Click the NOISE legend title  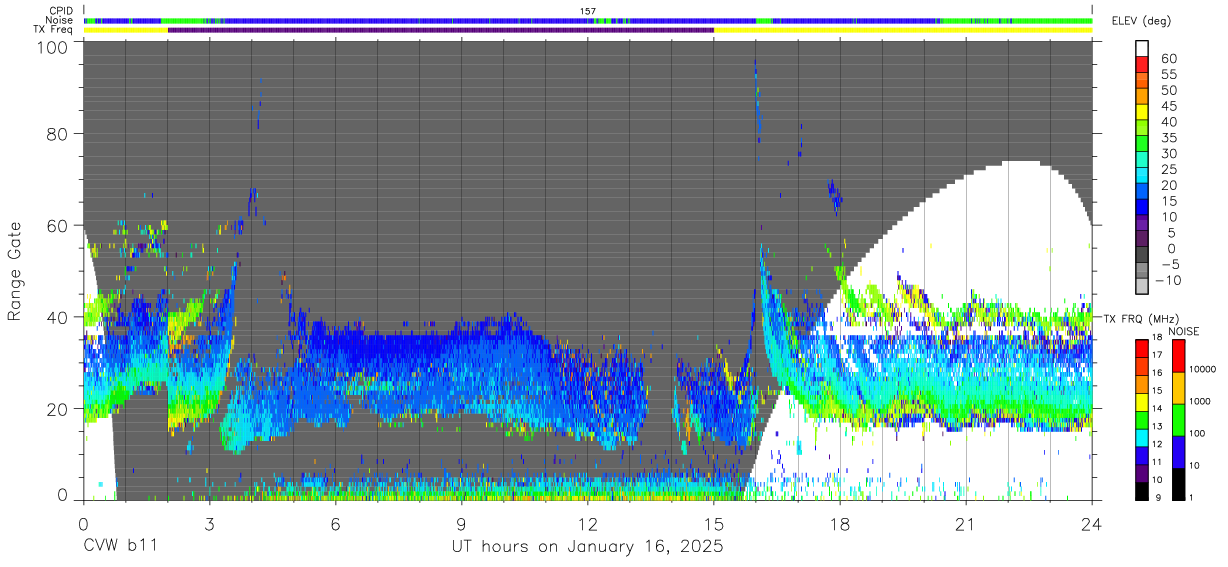point(1184,331)
